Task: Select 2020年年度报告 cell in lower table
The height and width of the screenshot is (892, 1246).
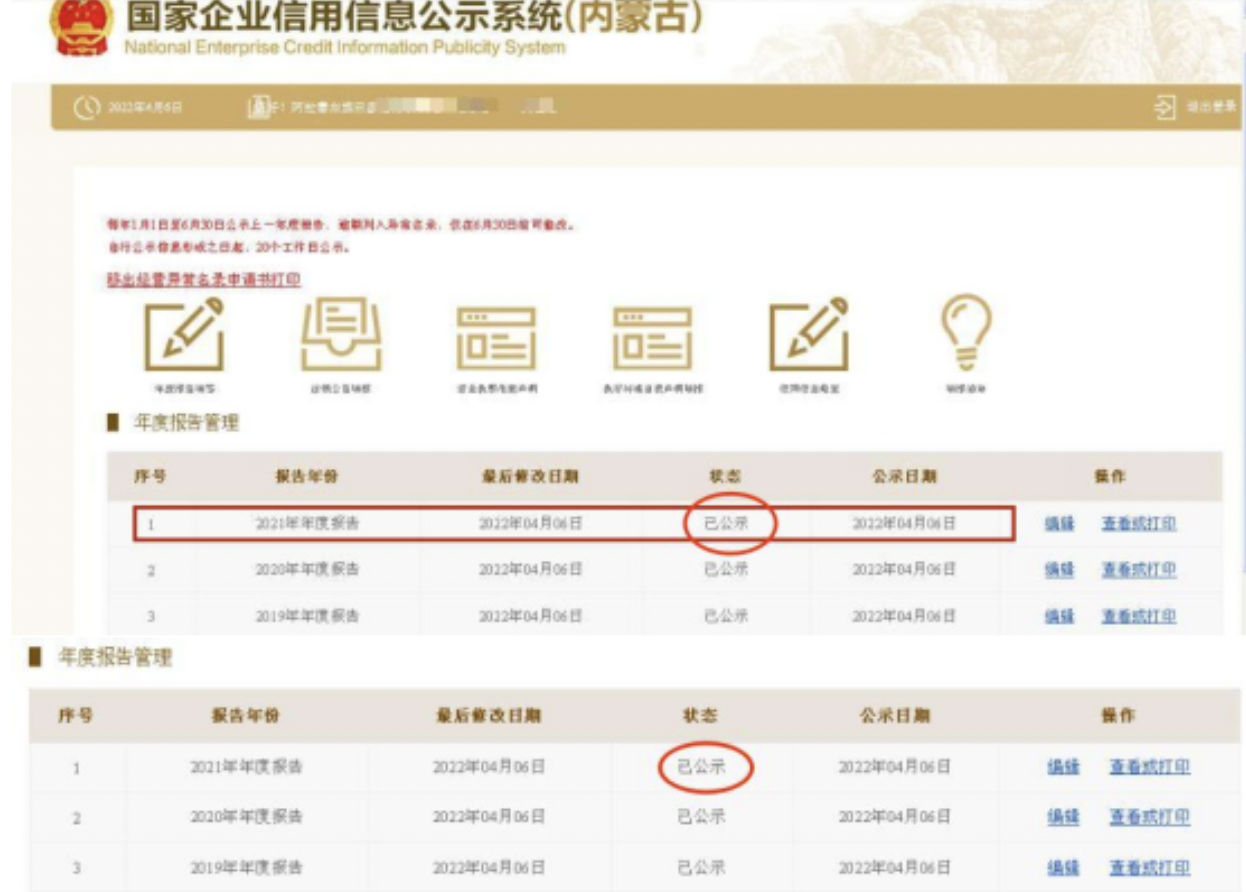Action: (x=246, y=817)
